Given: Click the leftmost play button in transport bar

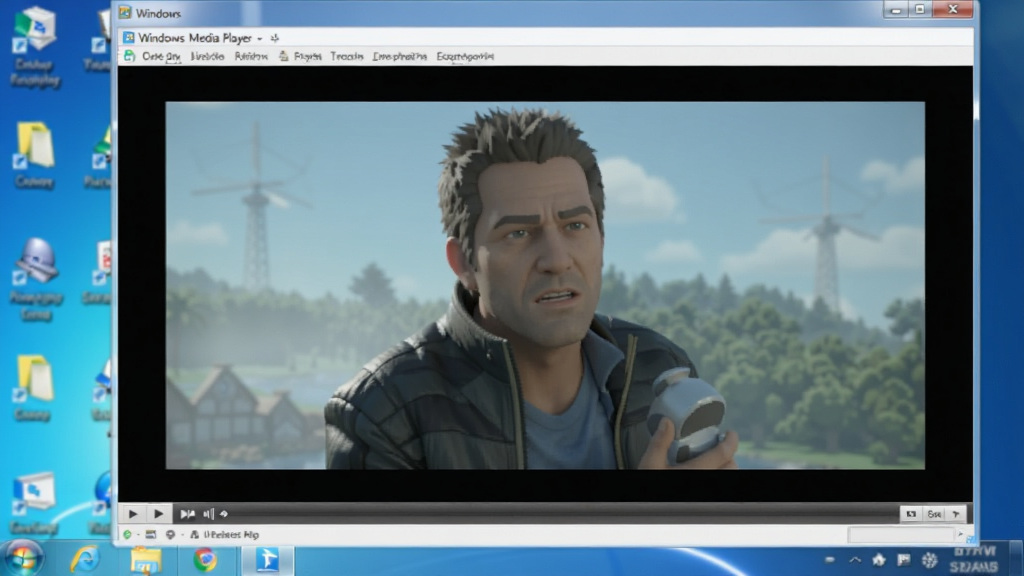Looking at the screenshot, I should 133,514.
